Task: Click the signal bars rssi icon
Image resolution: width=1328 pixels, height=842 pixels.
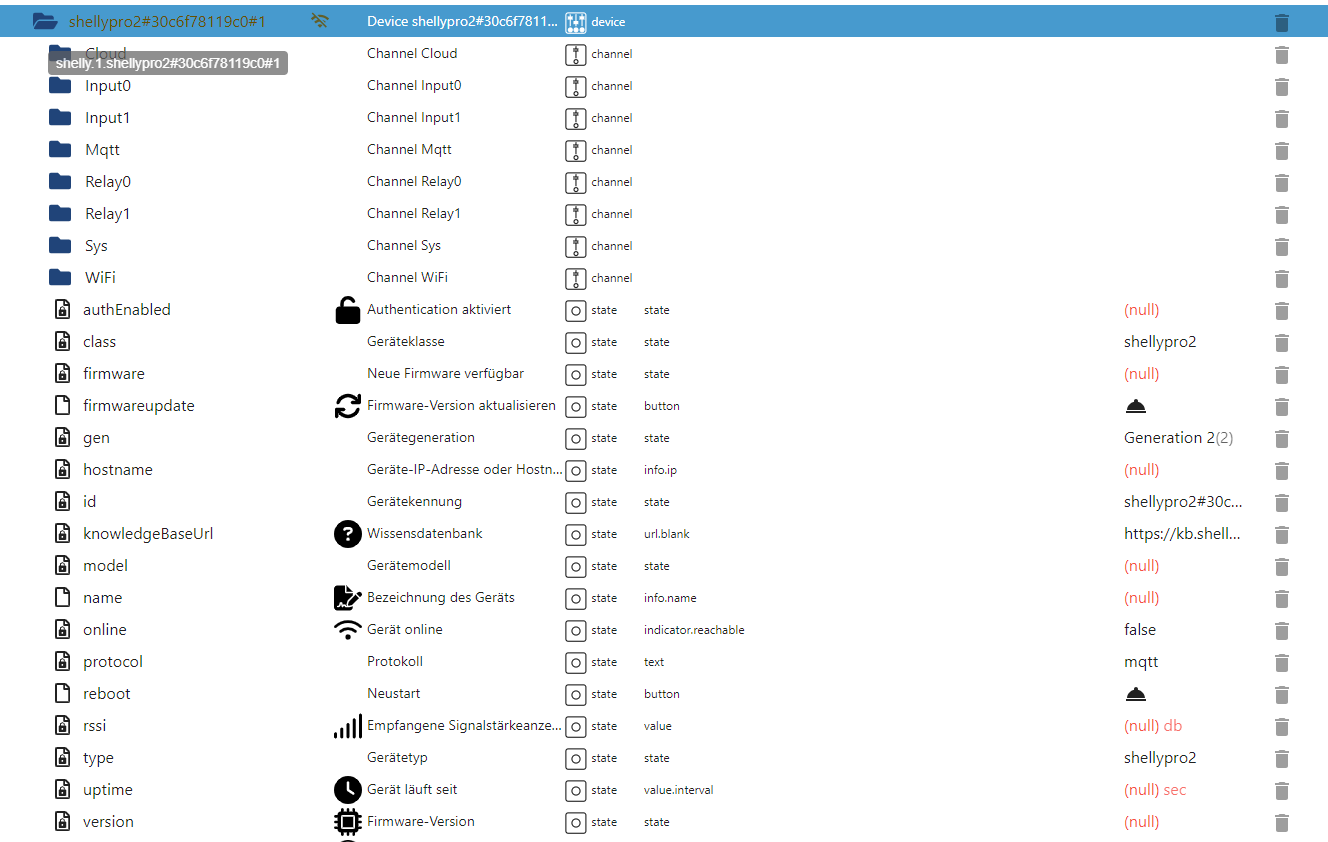Action: point(347,726)
